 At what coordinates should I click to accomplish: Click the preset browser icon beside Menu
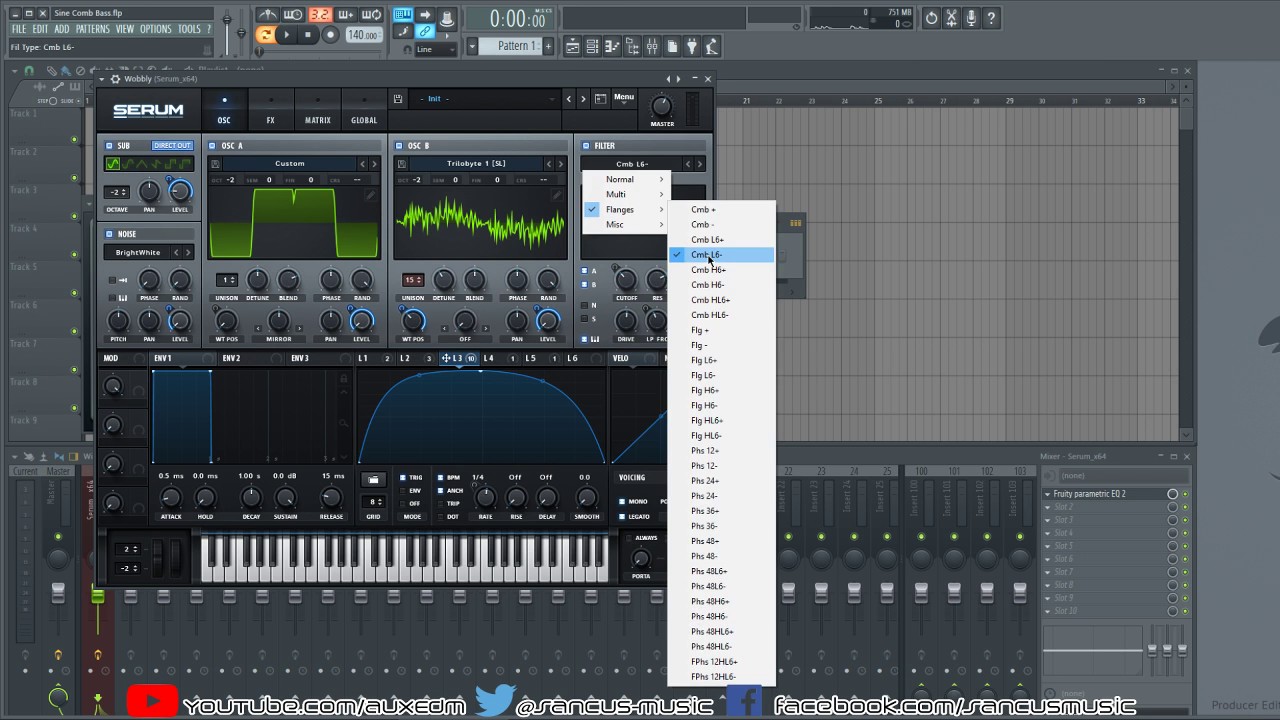click(x=600, y=99)
